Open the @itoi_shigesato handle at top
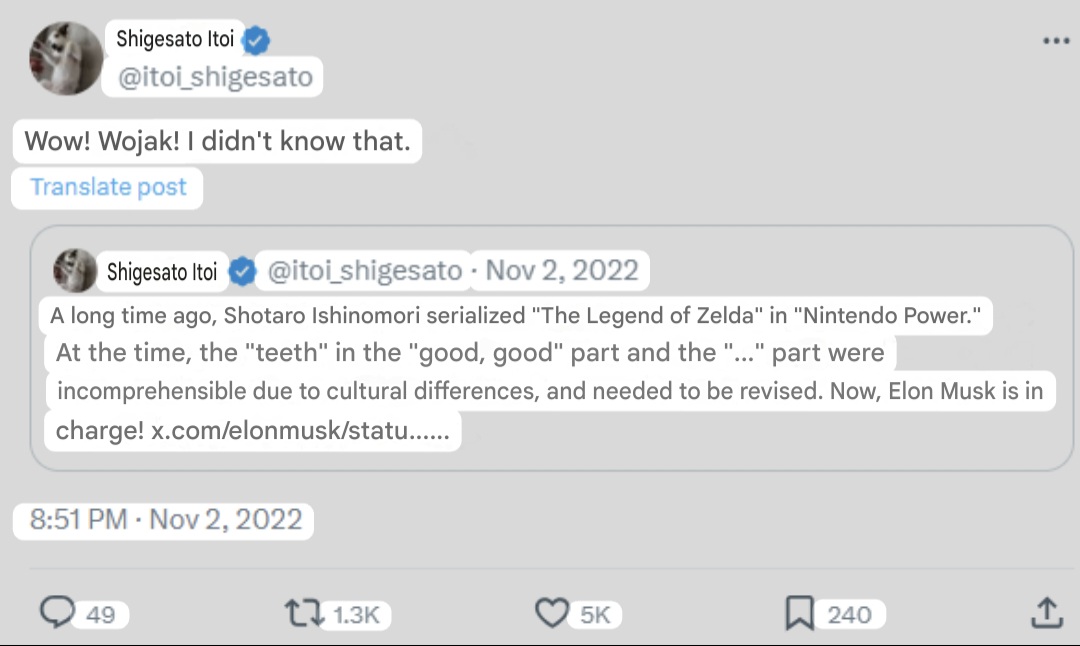Viewport: 1080px width, 646px height. tap(214, 77)
